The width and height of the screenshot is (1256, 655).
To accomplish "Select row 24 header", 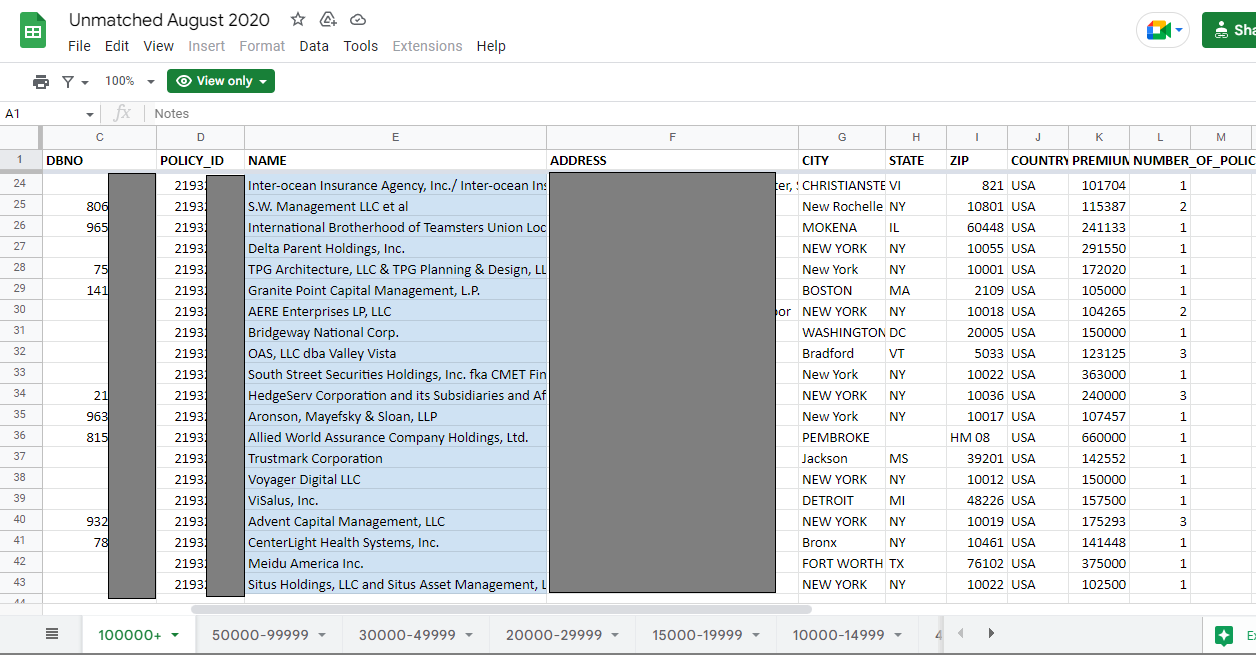I will click(x=20, y=185).
